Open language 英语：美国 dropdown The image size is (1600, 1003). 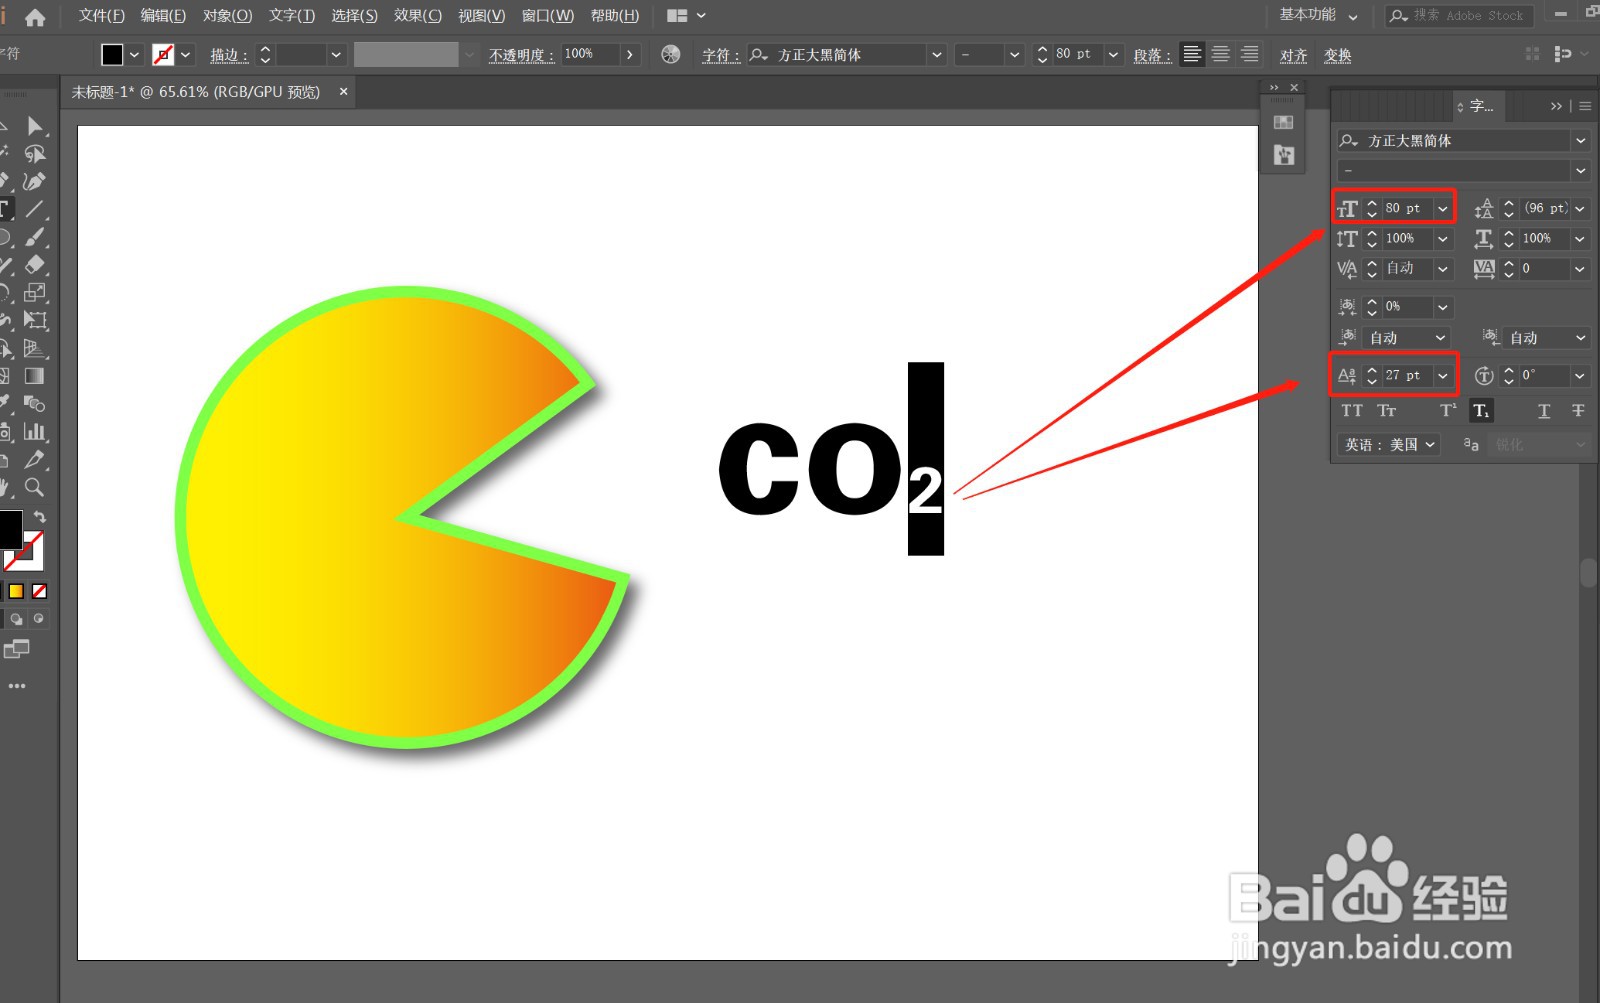click(1389, 445)
